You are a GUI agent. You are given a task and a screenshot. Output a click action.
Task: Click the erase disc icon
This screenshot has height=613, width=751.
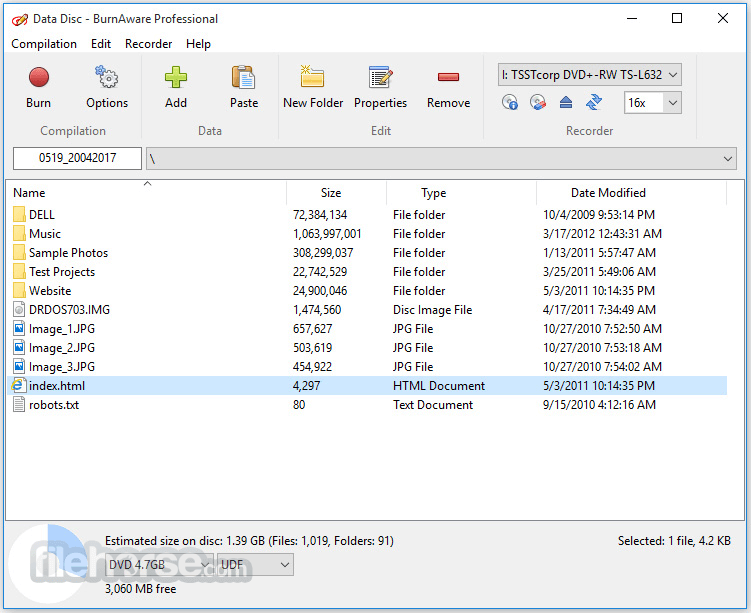[538, 102]
